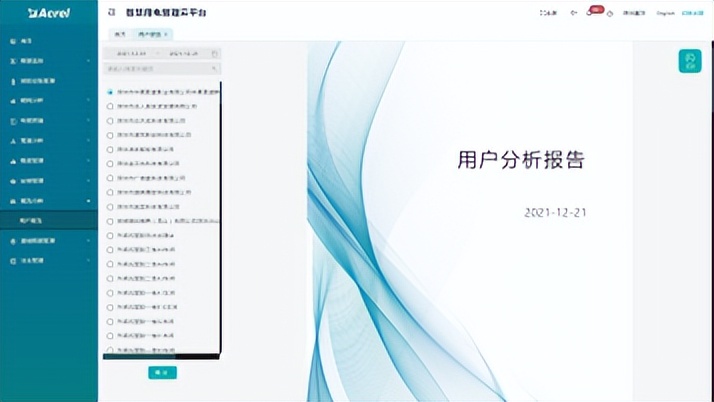
Task: Select the sixth radio button in the user list
Action: pyautogui.click(x=110, y=163)
